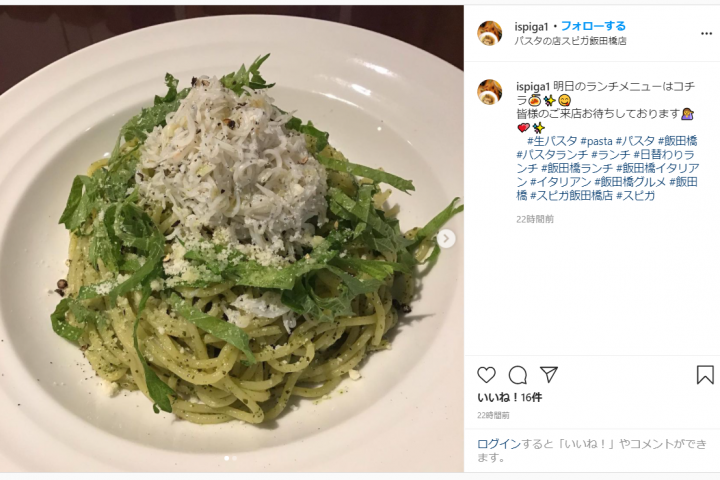Image resolution: width=720 pixels, height=480 pixels.
Task: Follow ispiga1 using フォローする
Action: coord(593,26)
